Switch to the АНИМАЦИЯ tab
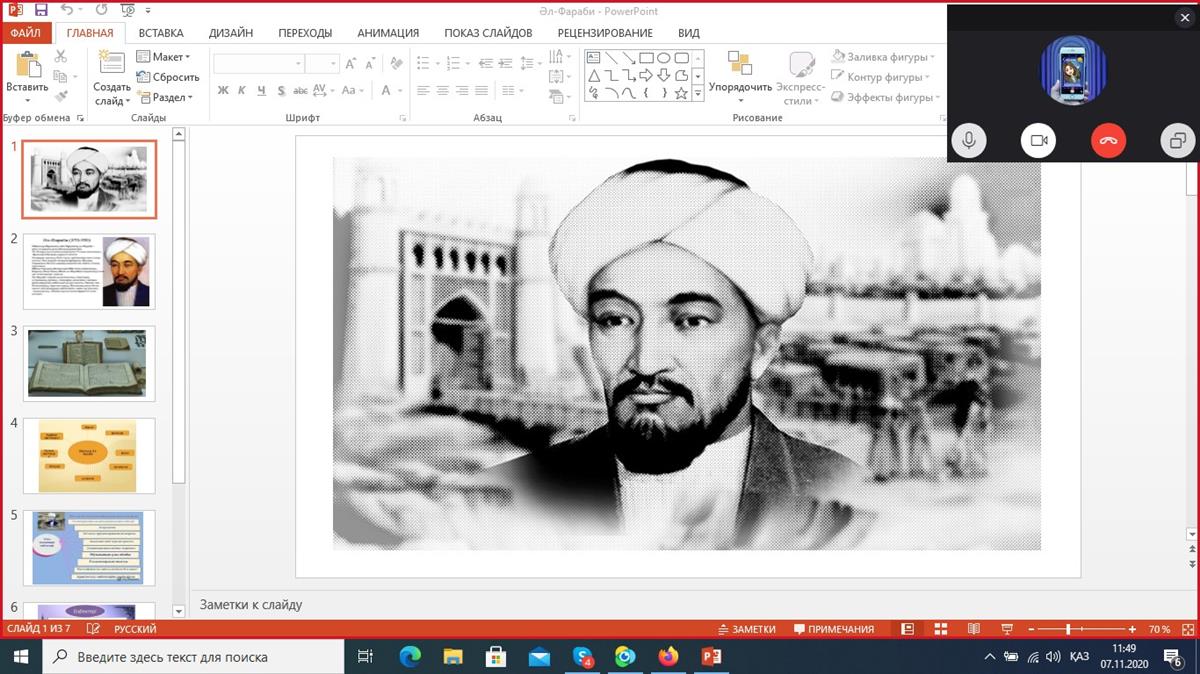The image size is (1200, 674). point(387,33)
